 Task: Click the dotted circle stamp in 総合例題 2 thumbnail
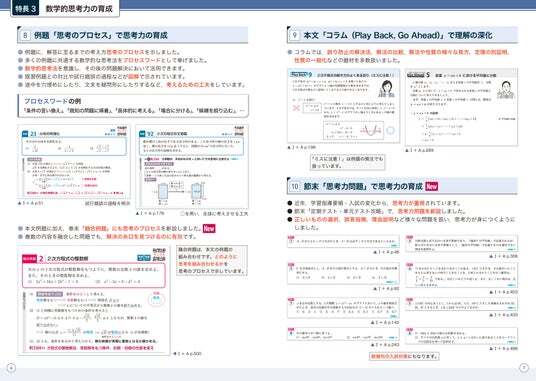[156, 300]
